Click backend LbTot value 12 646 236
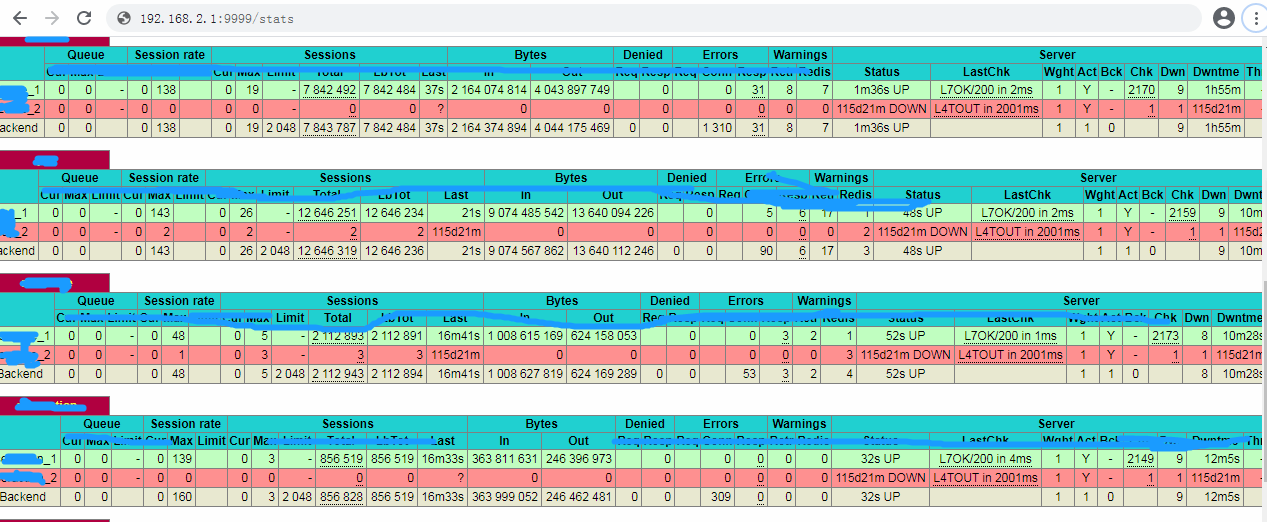1267x522 pixels. point(393,251)
